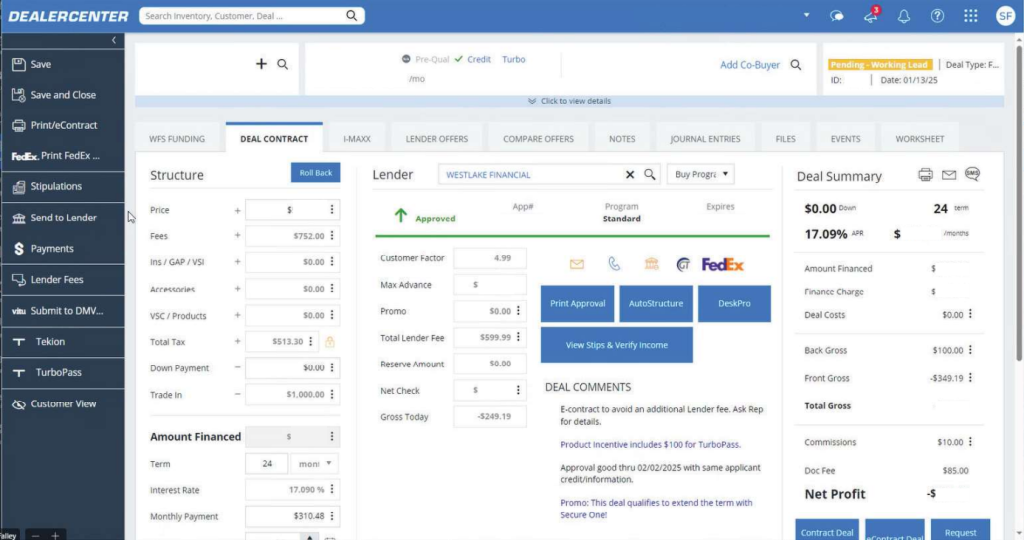Click into the top search input field
Viewport: 1024px width, 540px height.
(x=243, y=16)
